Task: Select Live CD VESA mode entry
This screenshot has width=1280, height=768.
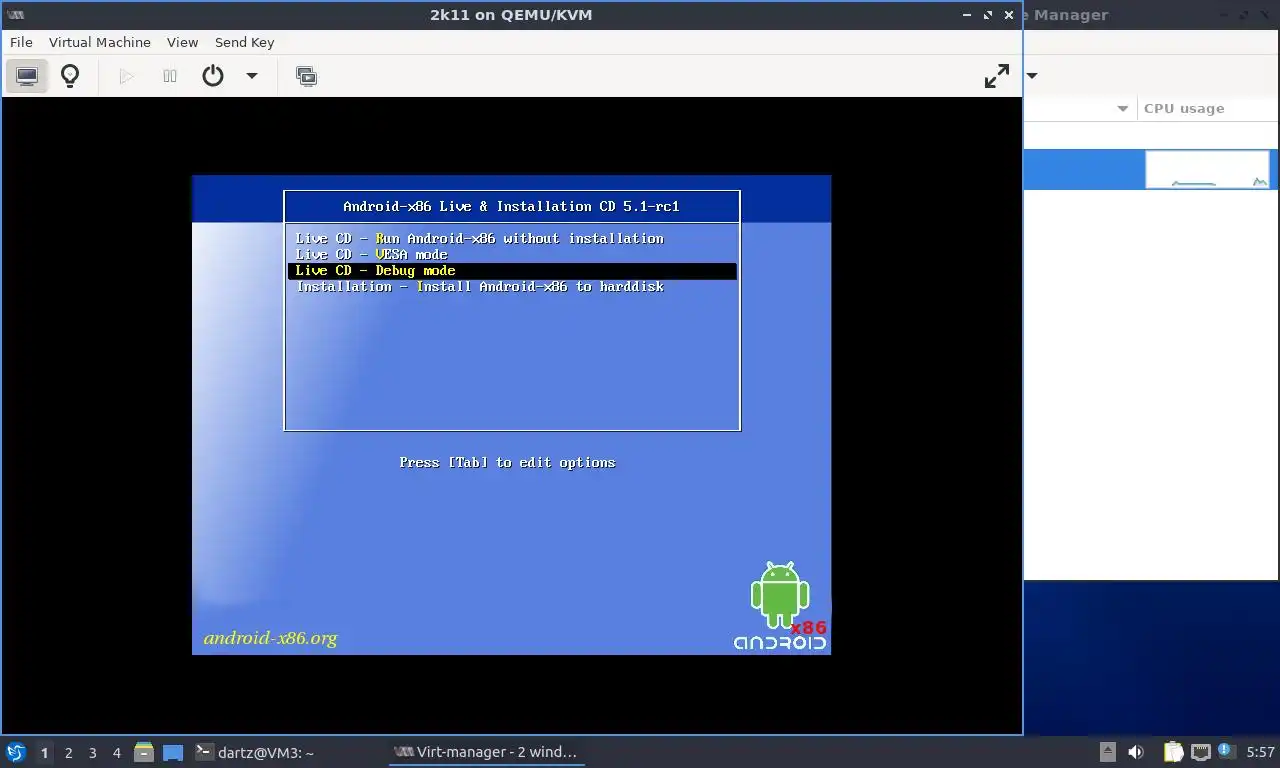Action: point(511,254)
